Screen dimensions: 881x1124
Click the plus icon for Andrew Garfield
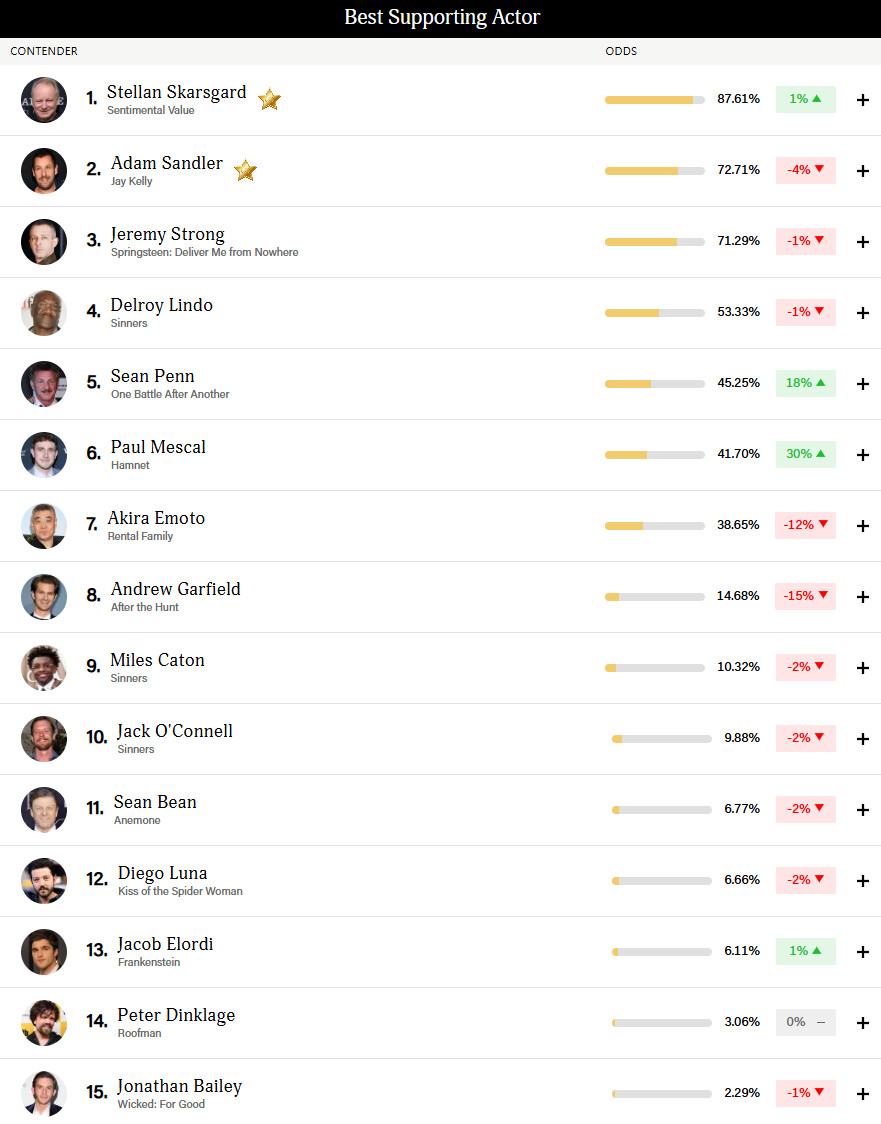click(x=863, y=597)
